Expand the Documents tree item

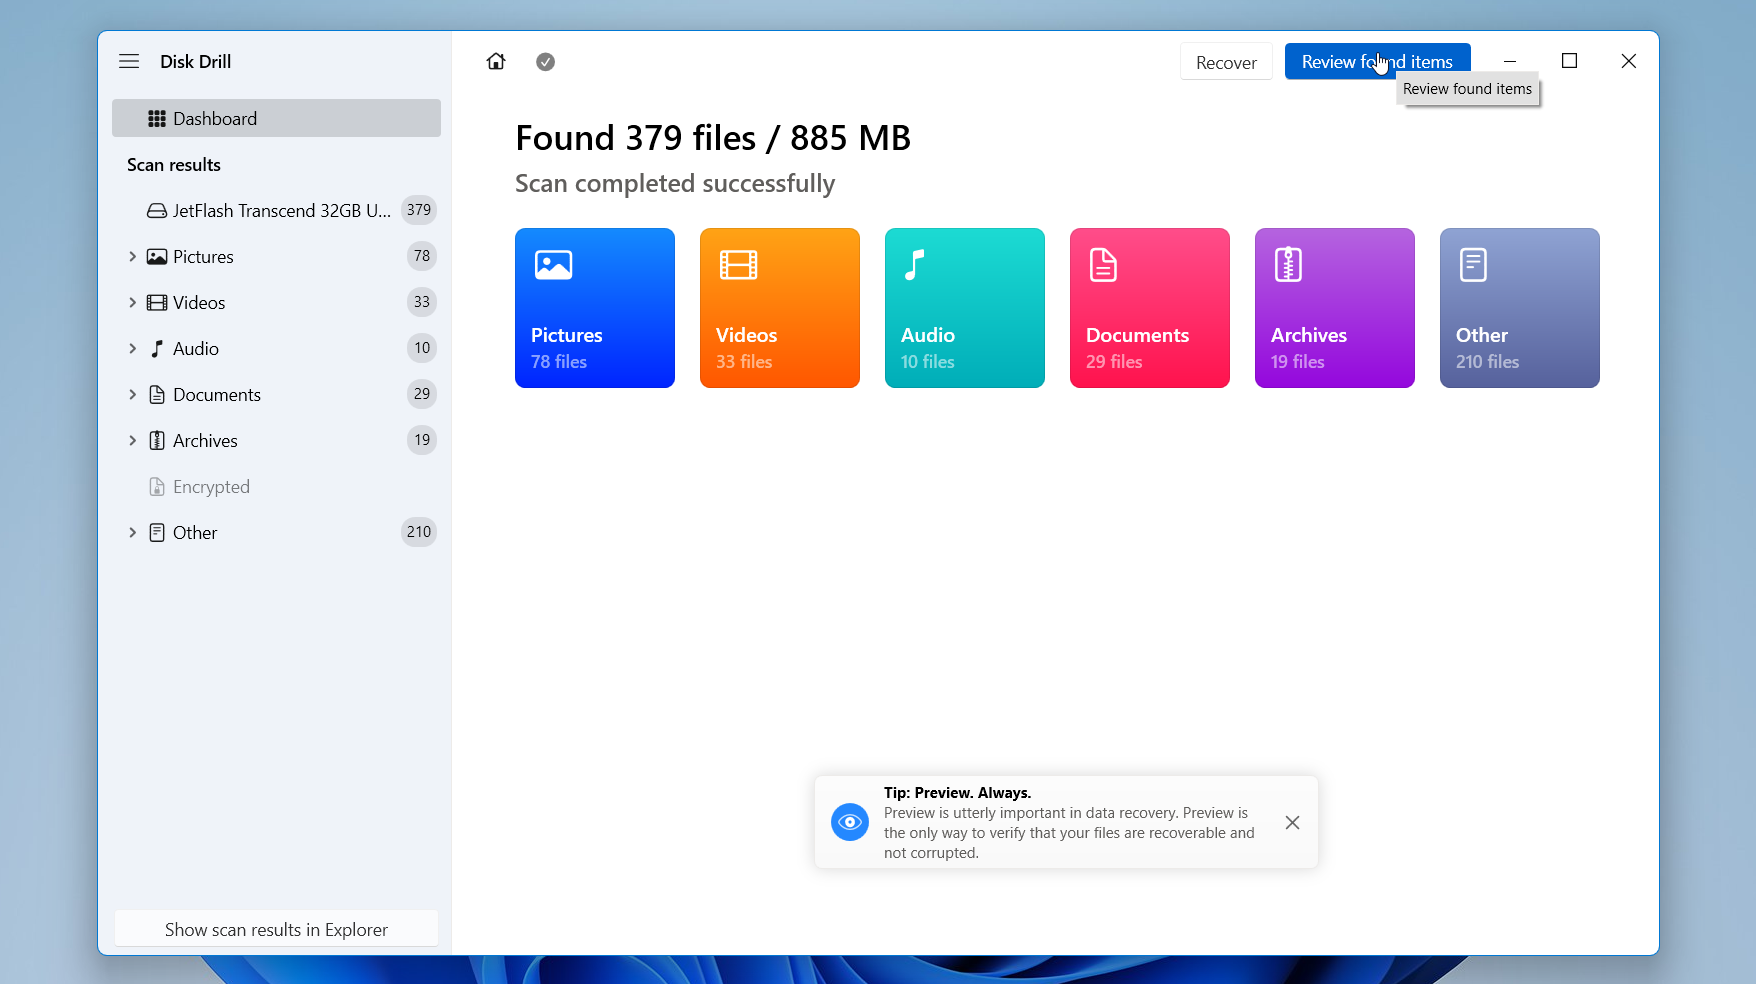(132, 395)
